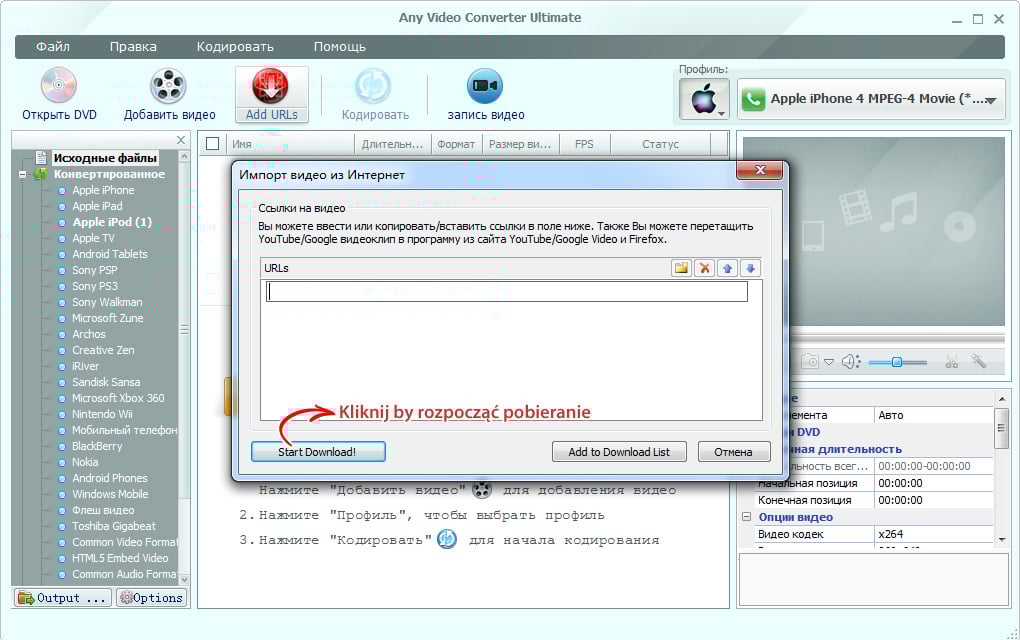Click the volume slider handle under preview
The image size is (1020, 640).
click(x=896, y=362)
